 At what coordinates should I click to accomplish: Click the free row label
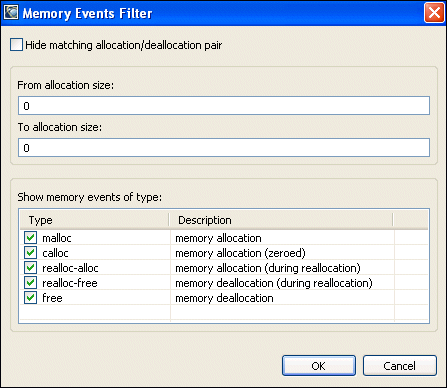pyautogui.click(x=52, y=298)
